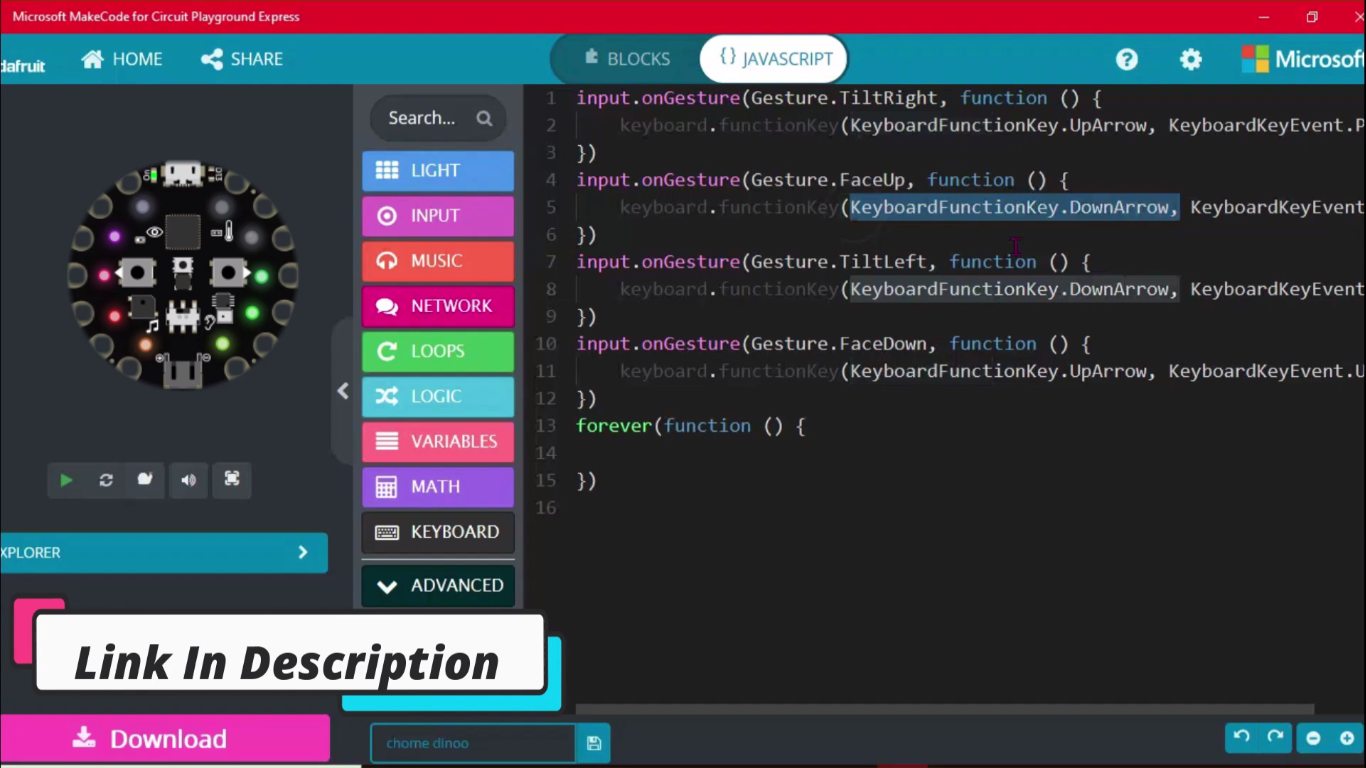Switch to the BLOCKS editor tab
The height and width of the screenshot is (768, 1366).
pyautogui.click(x=627, y=59)
